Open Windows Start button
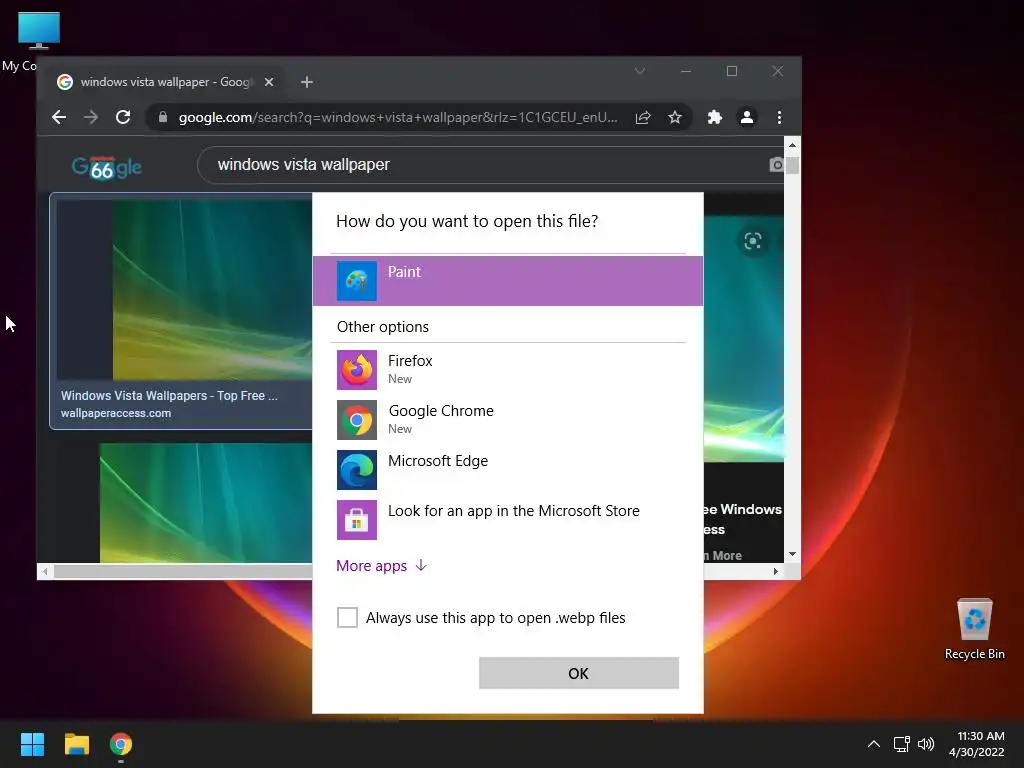 (x=32, y=744)
